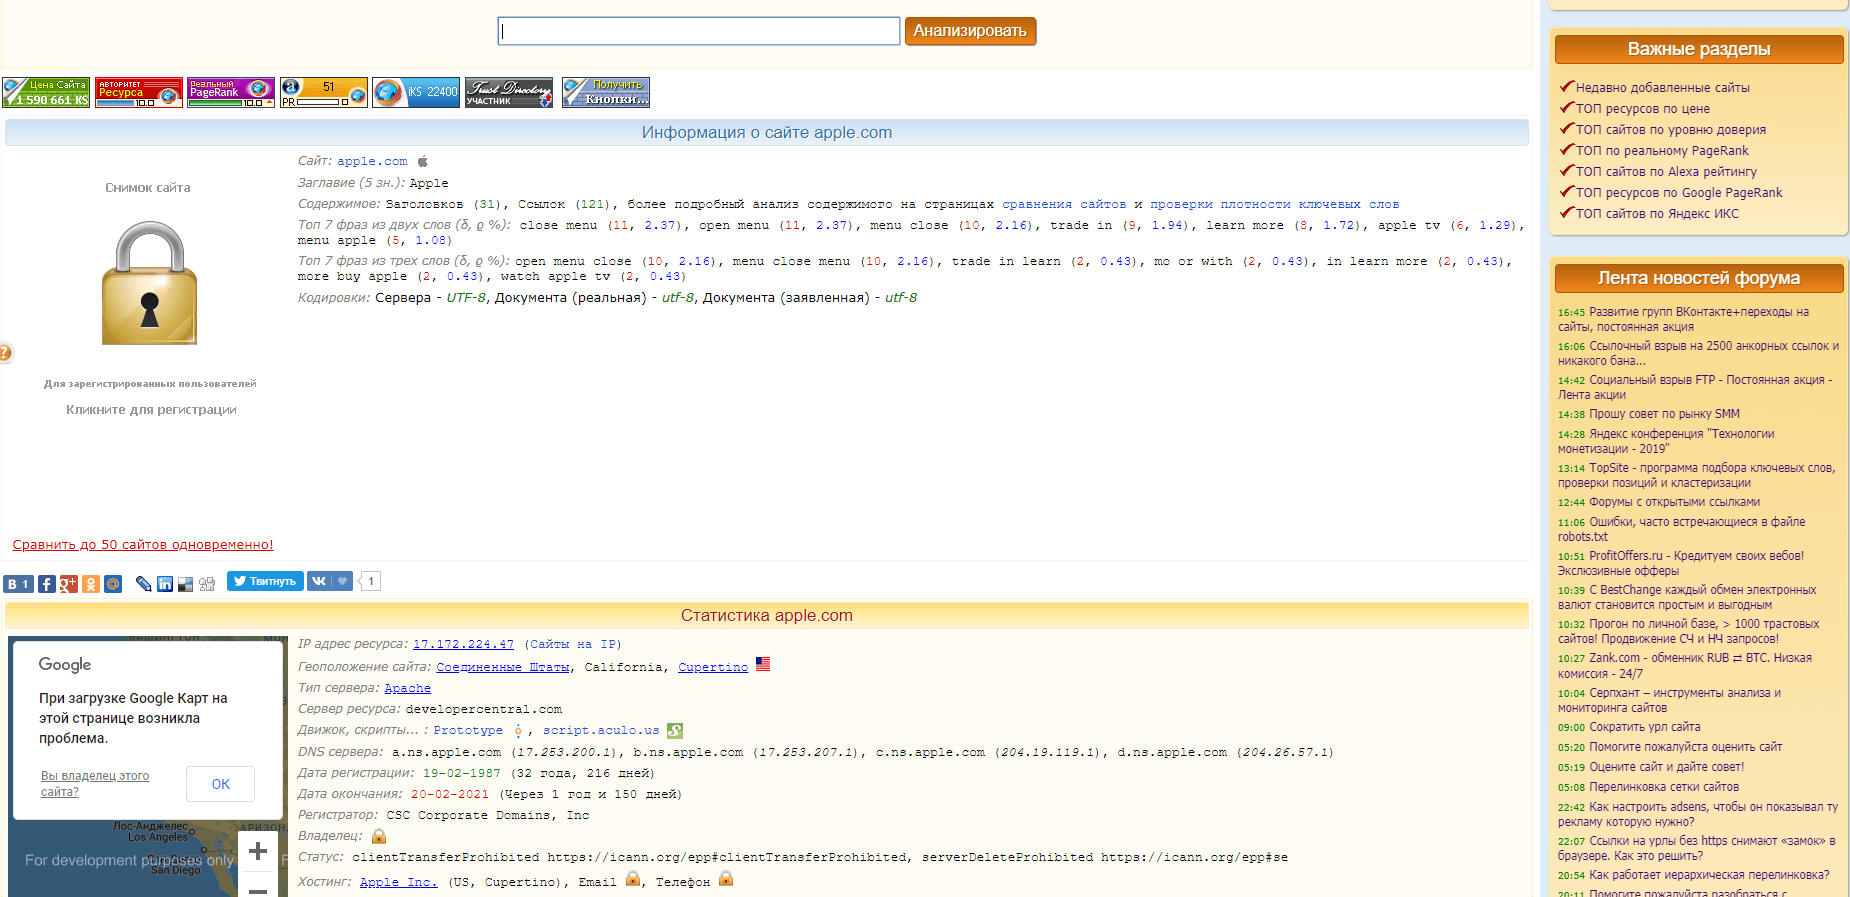Go to ТОП по реальному PageRank
The width and height of the screenshot is (1850, 897).
click(1662, 151)
